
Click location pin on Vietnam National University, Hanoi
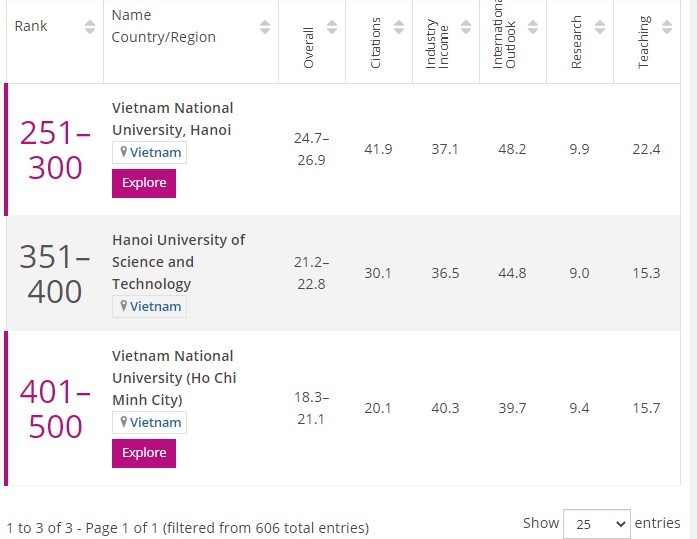coord(124,153)
